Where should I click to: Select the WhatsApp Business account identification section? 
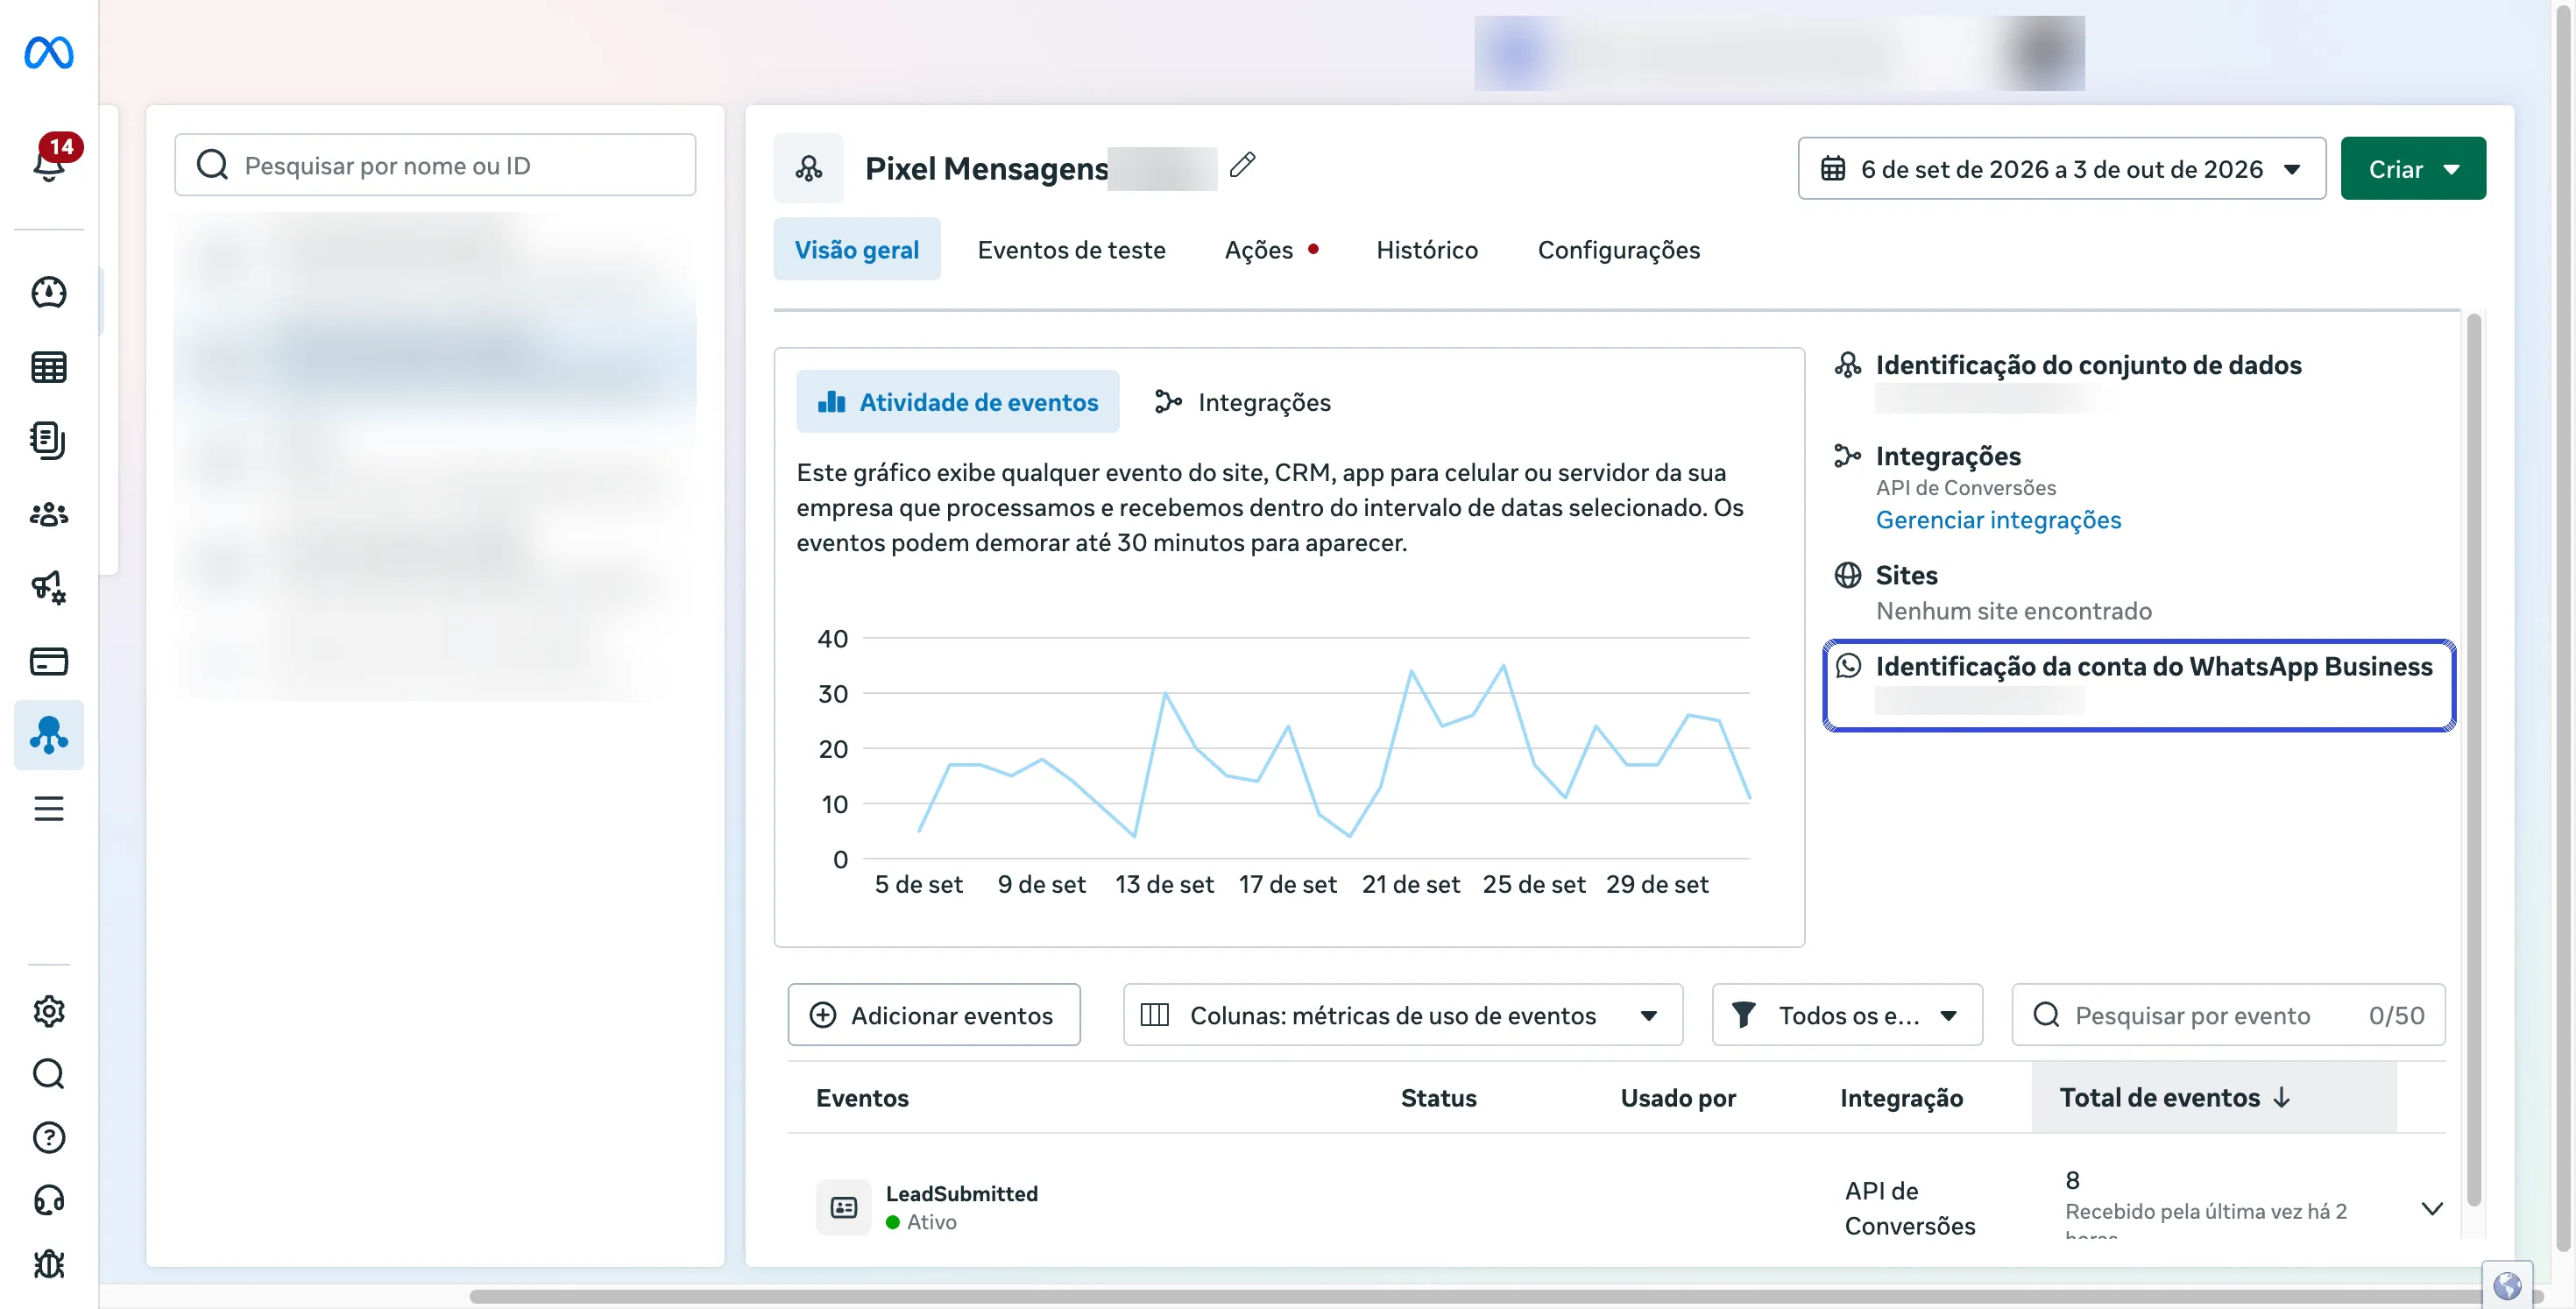pyautogui.click(x=2137, y=685)
